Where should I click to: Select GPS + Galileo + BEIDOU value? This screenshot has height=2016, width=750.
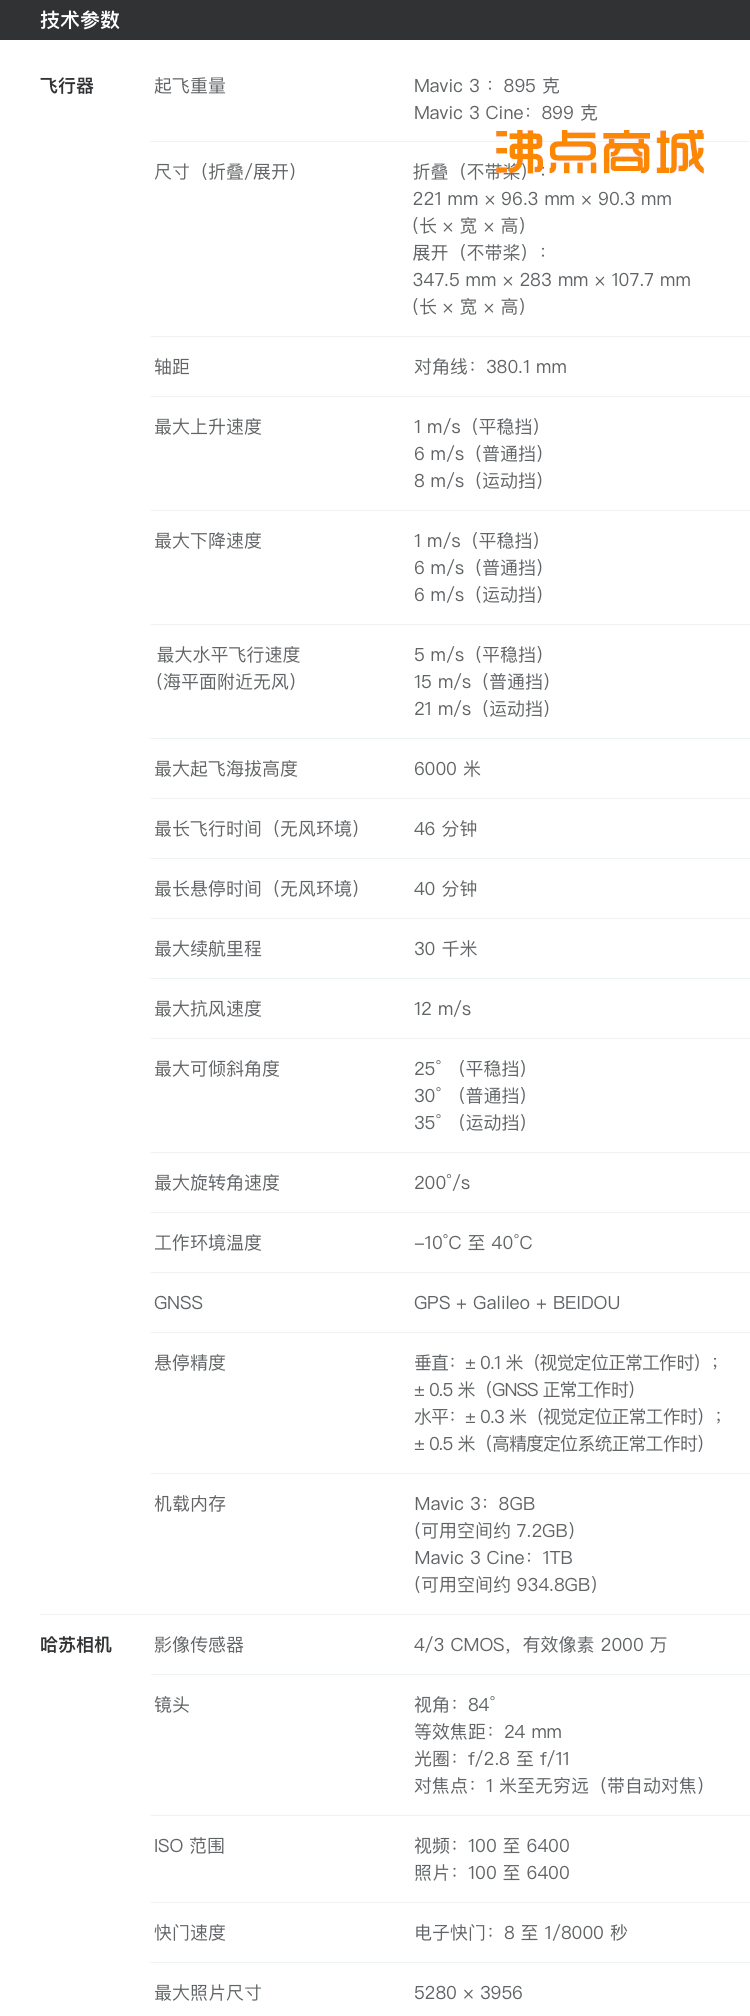(x=517, y=1303)
